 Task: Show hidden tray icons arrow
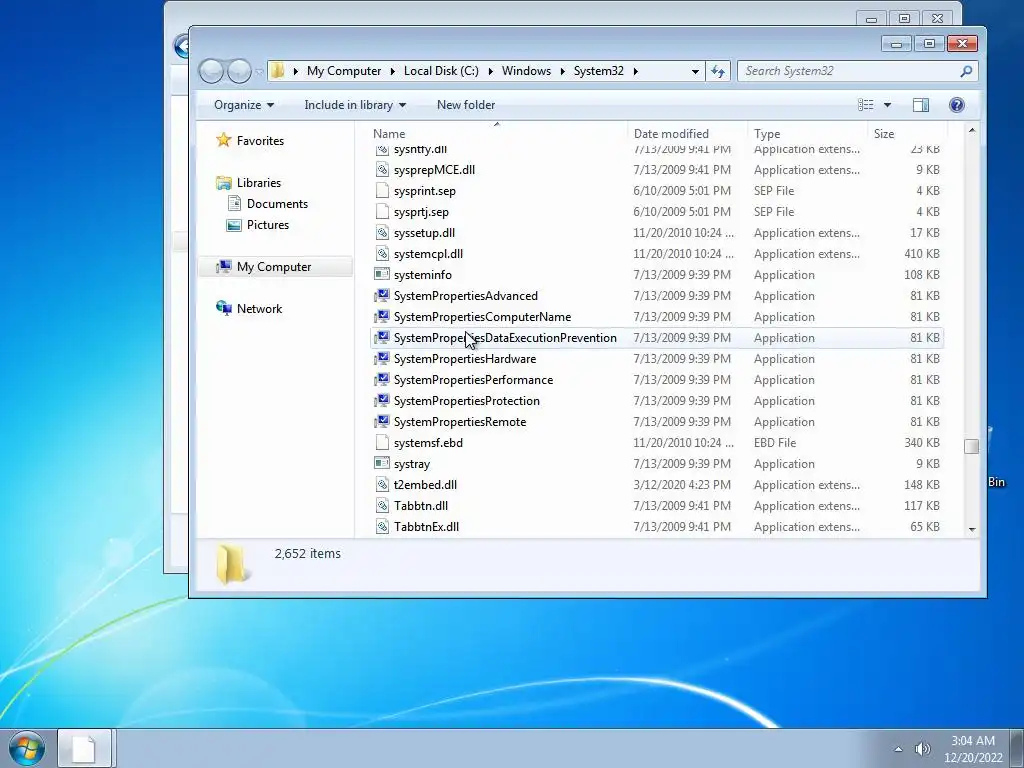click(898, 749)
